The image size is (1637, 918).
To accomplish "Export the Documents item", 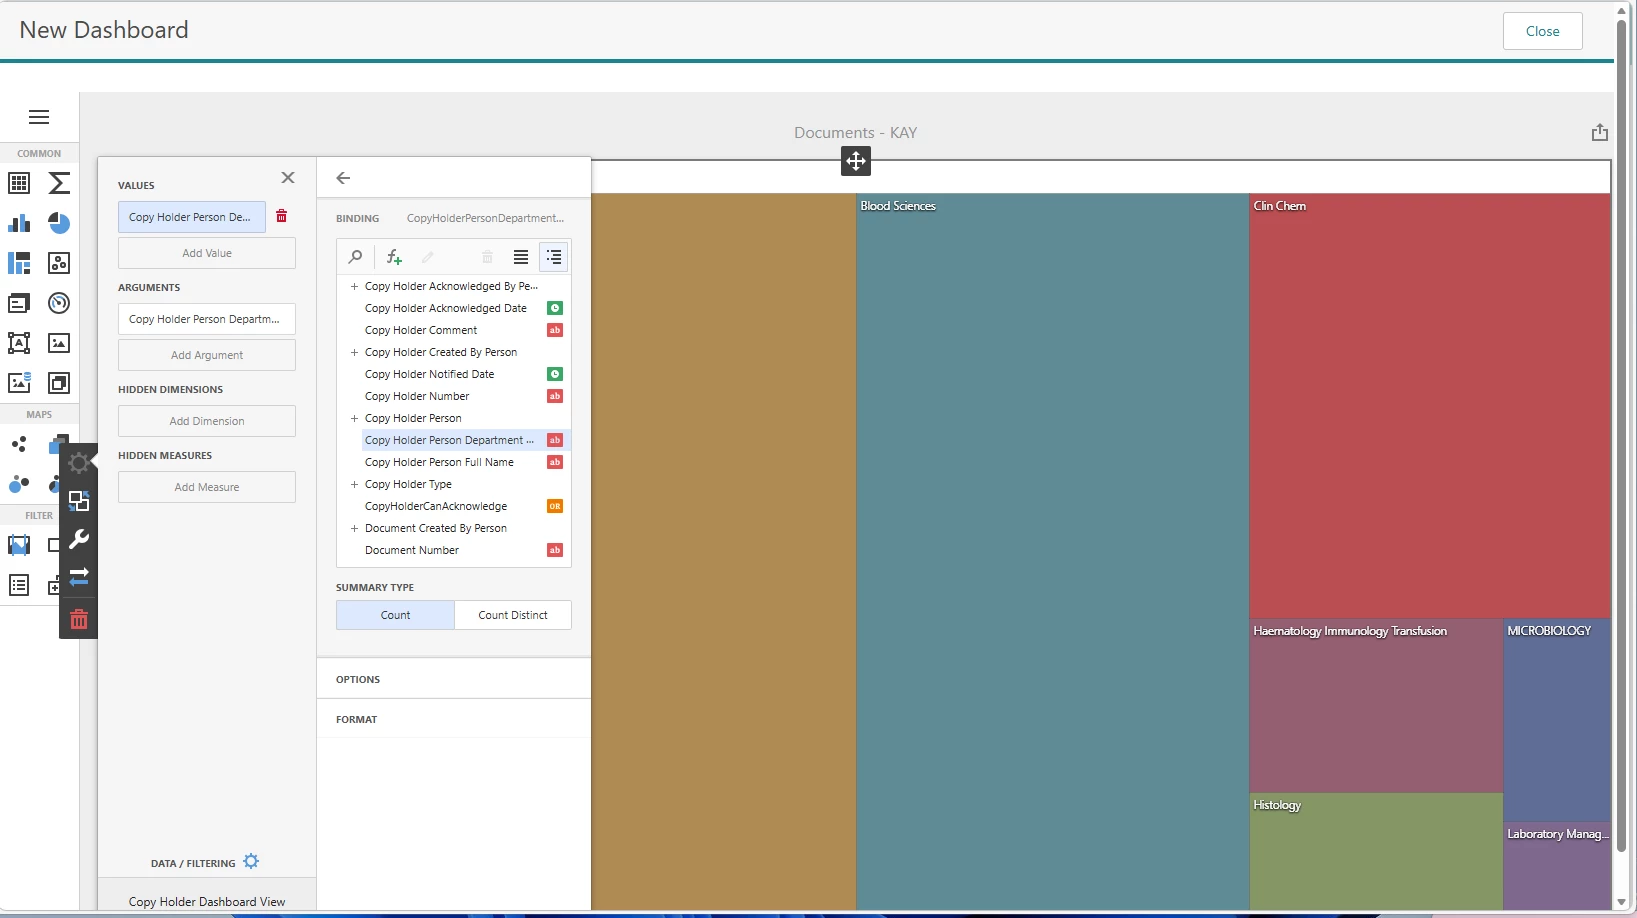I will coord(1600,132).
